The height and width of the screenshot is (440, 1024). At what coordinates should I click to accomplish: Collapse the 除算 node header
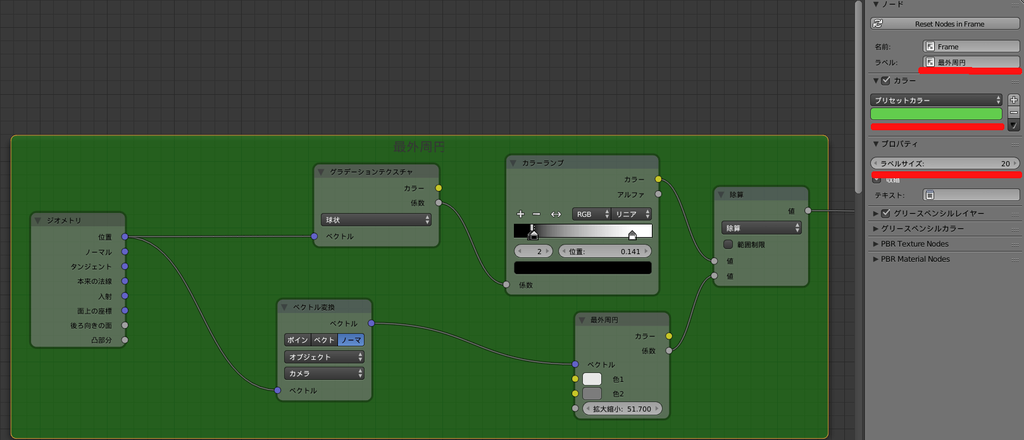pos(722,195)
